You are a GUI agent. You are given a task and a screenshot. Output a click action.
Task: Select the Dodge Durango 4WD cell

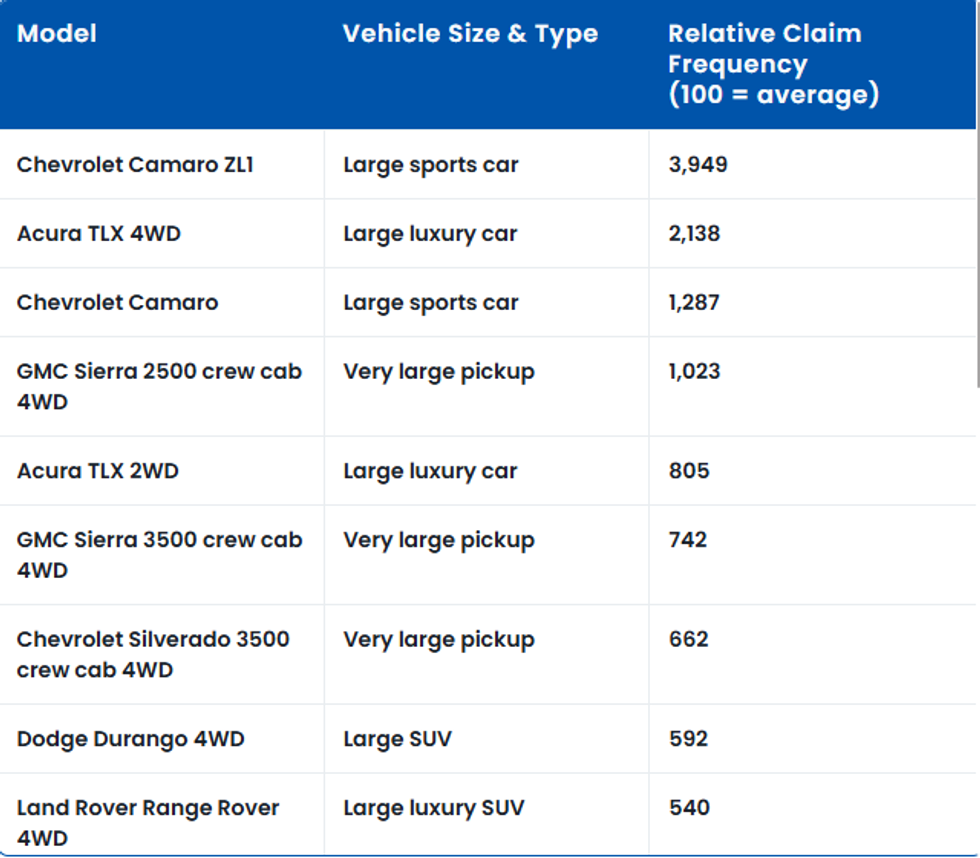pos(131,740)
